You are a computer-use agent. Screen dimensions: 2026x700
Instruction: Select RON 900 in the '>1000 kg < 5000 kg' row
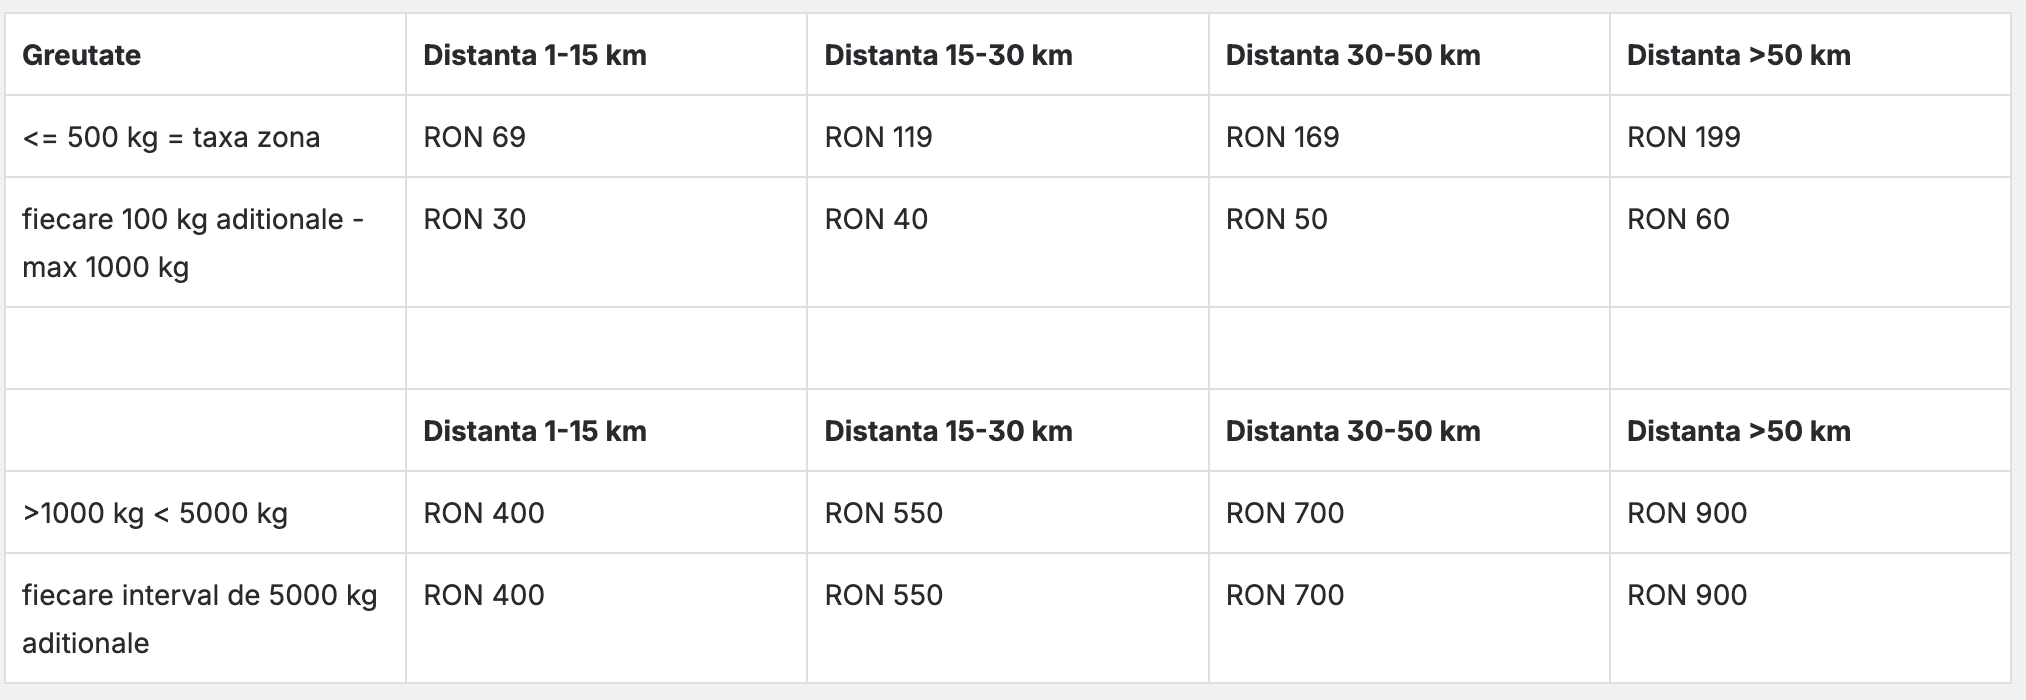(x=1687, y=513)
